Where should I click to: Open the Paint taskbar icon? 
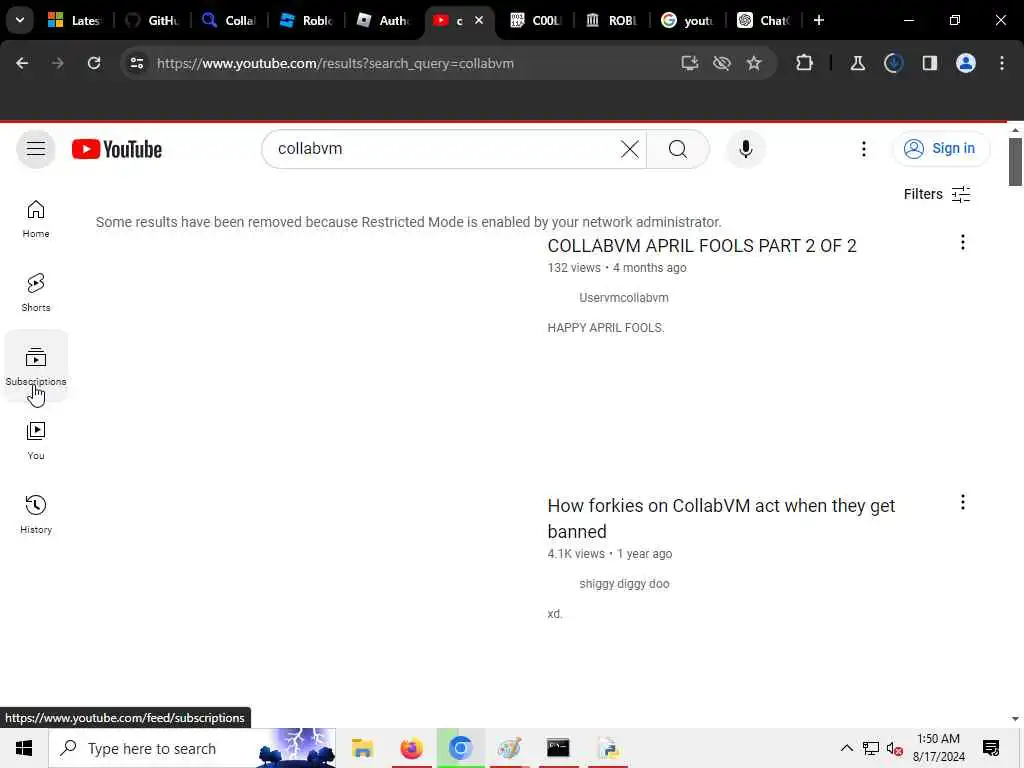pyautogui.click(x=509, y=748)
